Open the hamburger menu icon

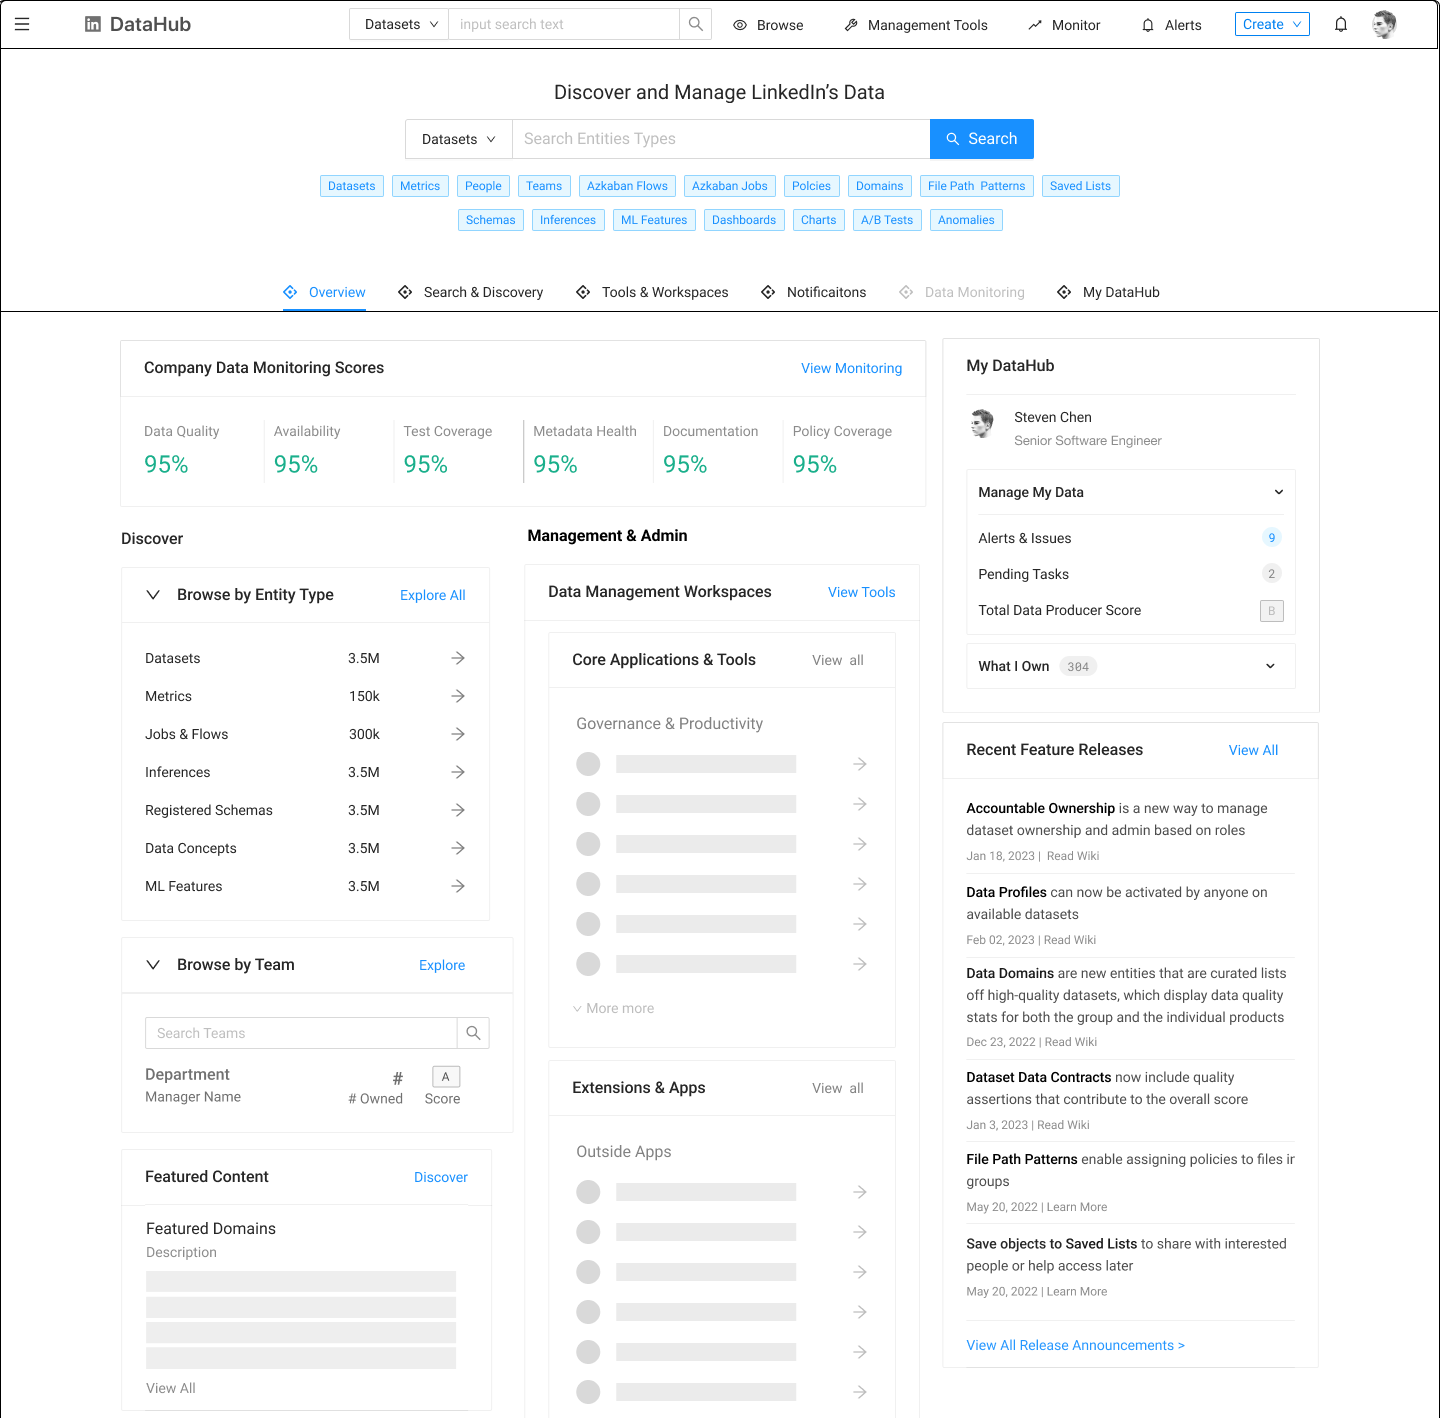[x=22, y=24]
